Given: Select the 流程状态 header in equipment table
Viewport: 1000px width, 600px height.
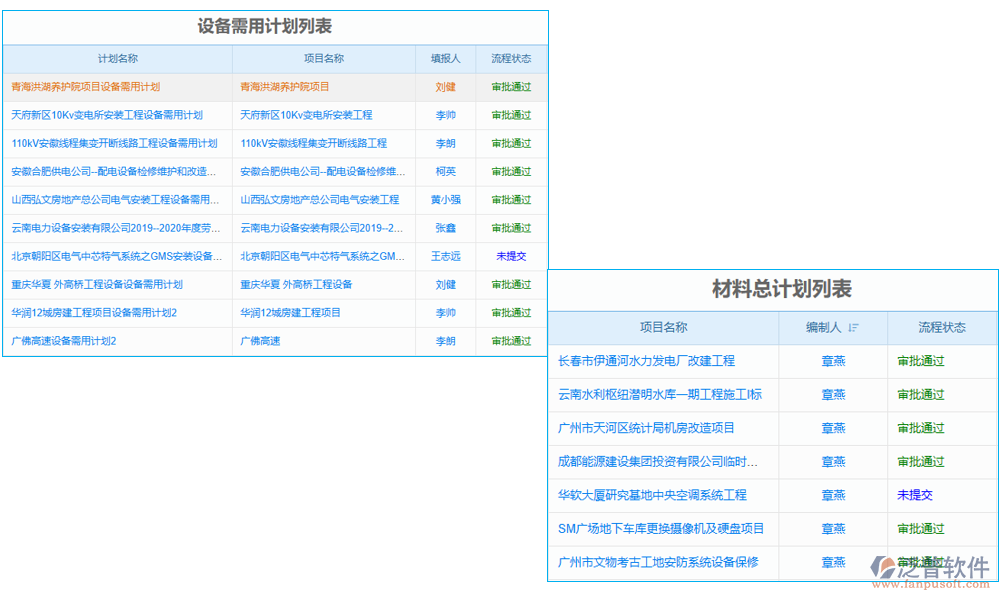Looking at the screenshot, I should 510,59.
